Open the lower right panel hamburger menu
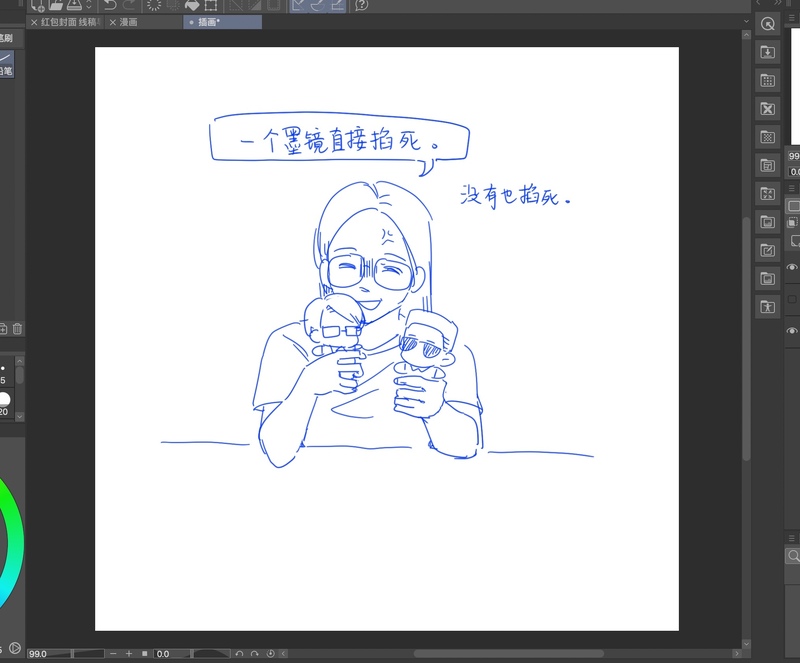The width and height of the screenshot is (800, 663). tap(792, 538)
